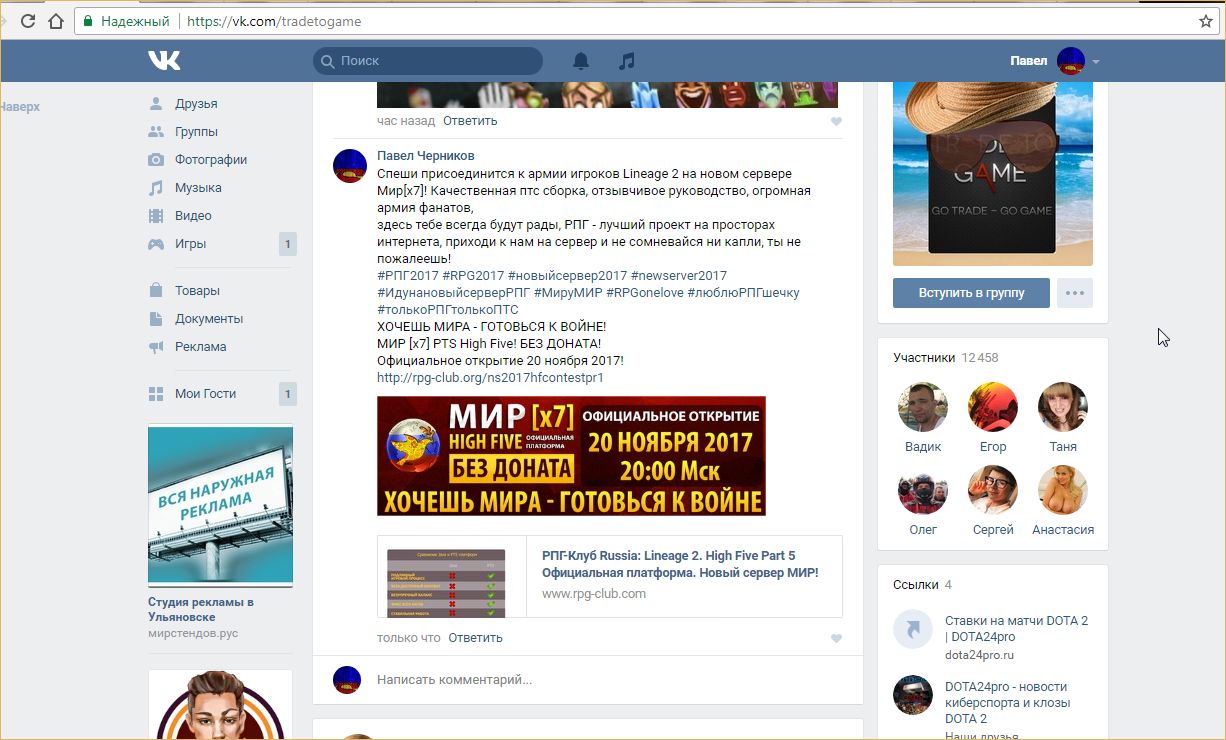The width and height of the screenshot is (1226, 740).
Task: Click the Мои Гости grid icon
Action: [156, 394]
